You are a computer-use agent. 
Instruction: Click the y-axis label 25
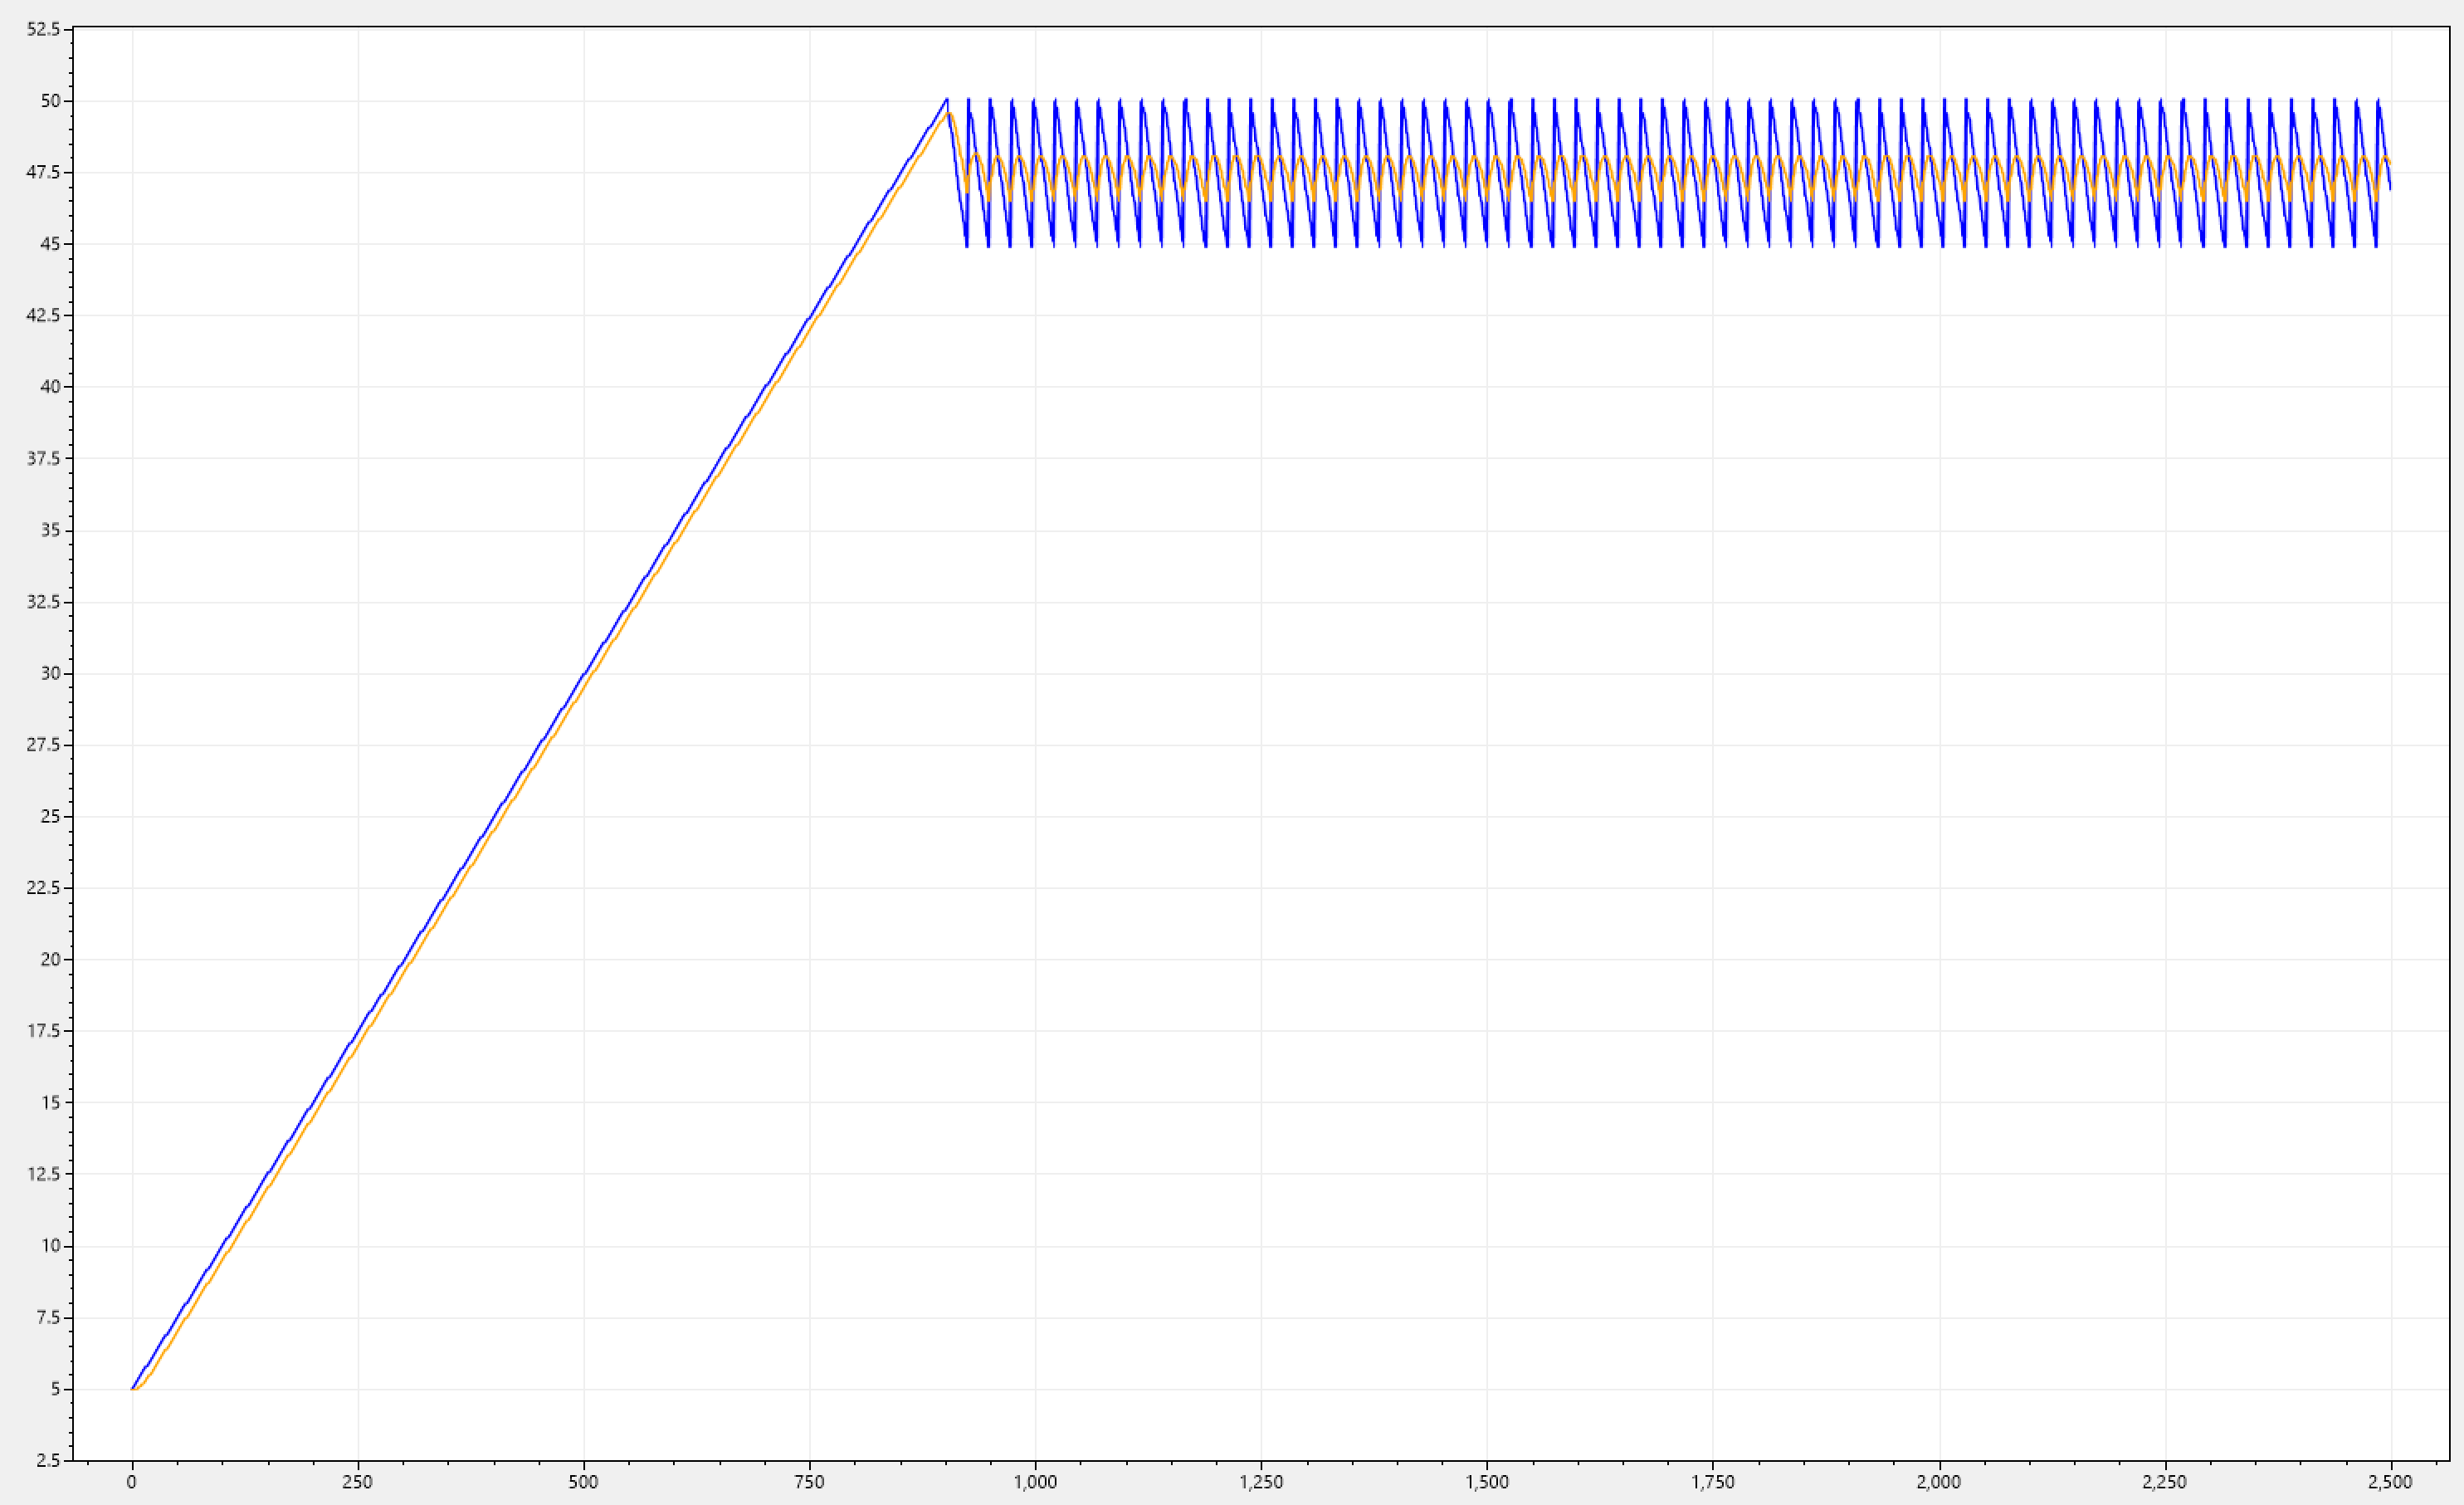[50, 817]
